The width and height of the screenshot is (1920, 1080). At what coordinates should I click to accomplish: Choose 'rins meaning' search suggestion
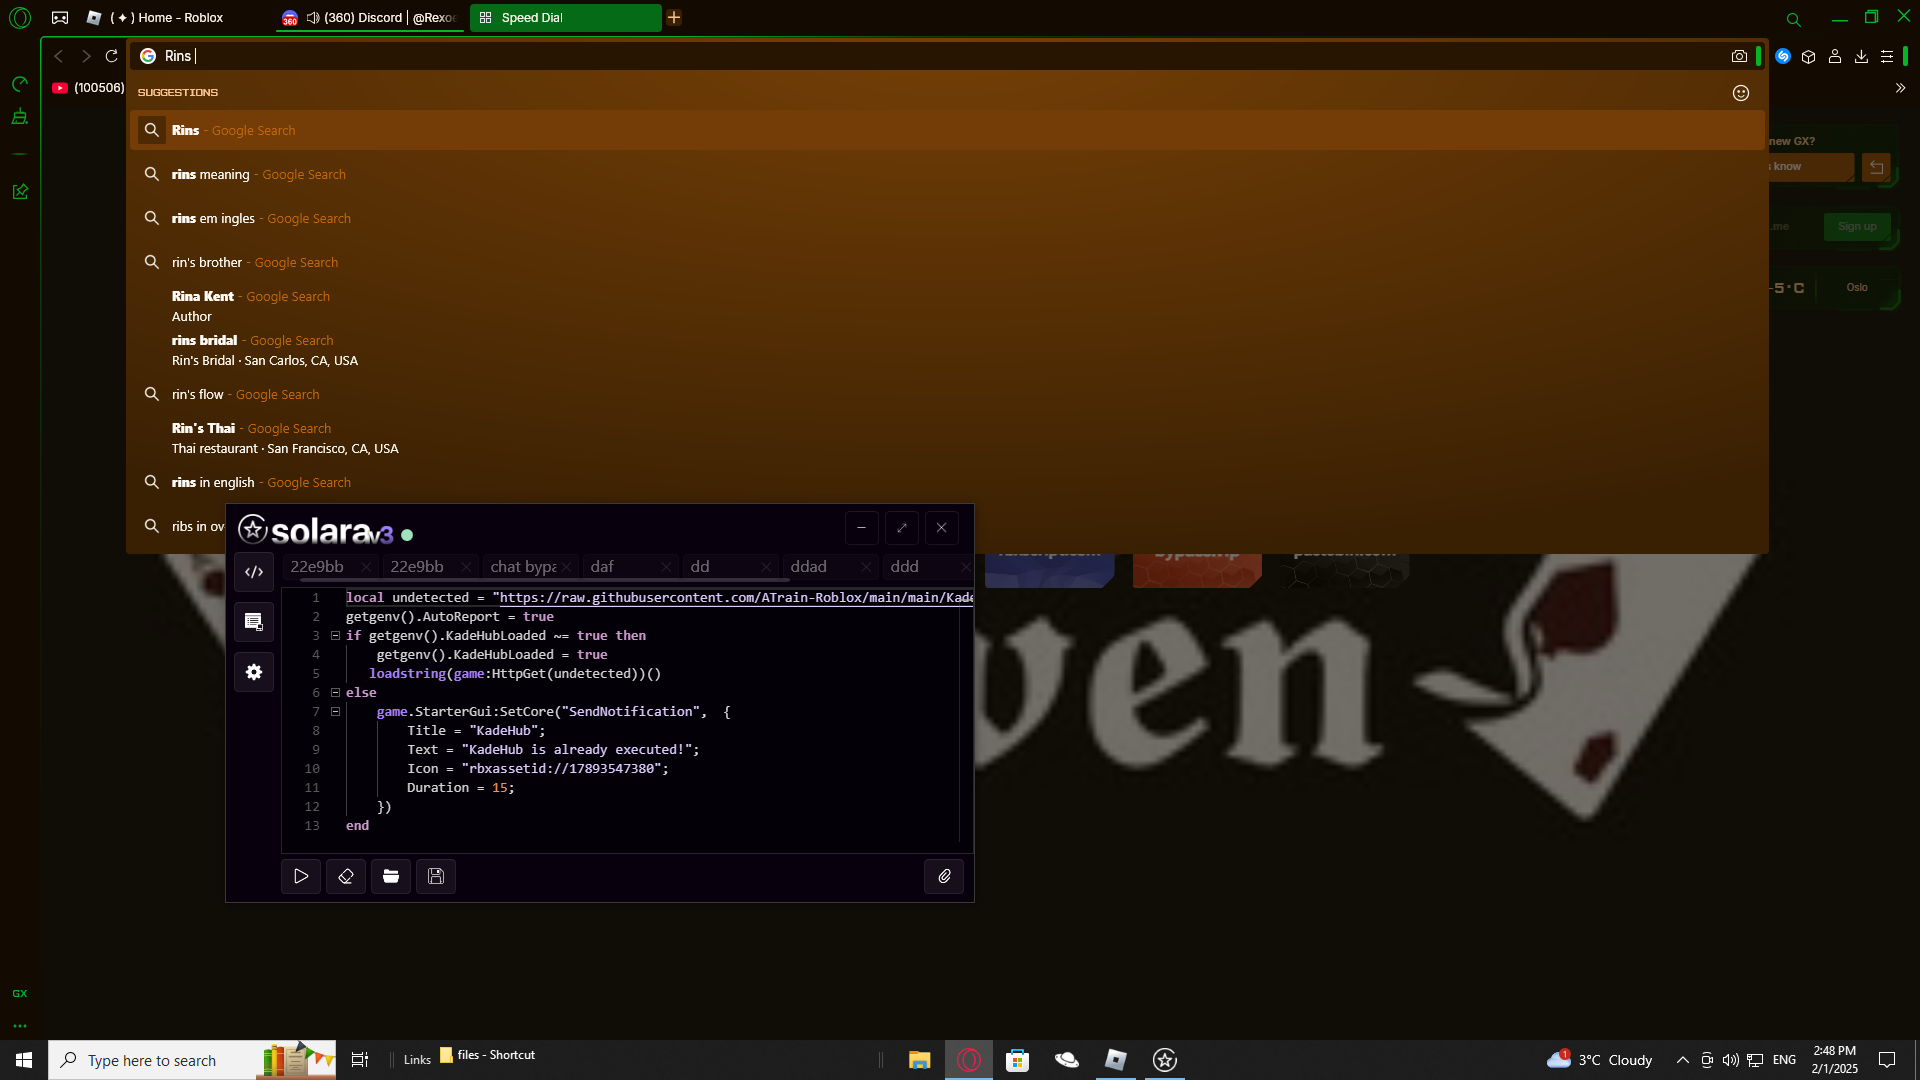211,174
